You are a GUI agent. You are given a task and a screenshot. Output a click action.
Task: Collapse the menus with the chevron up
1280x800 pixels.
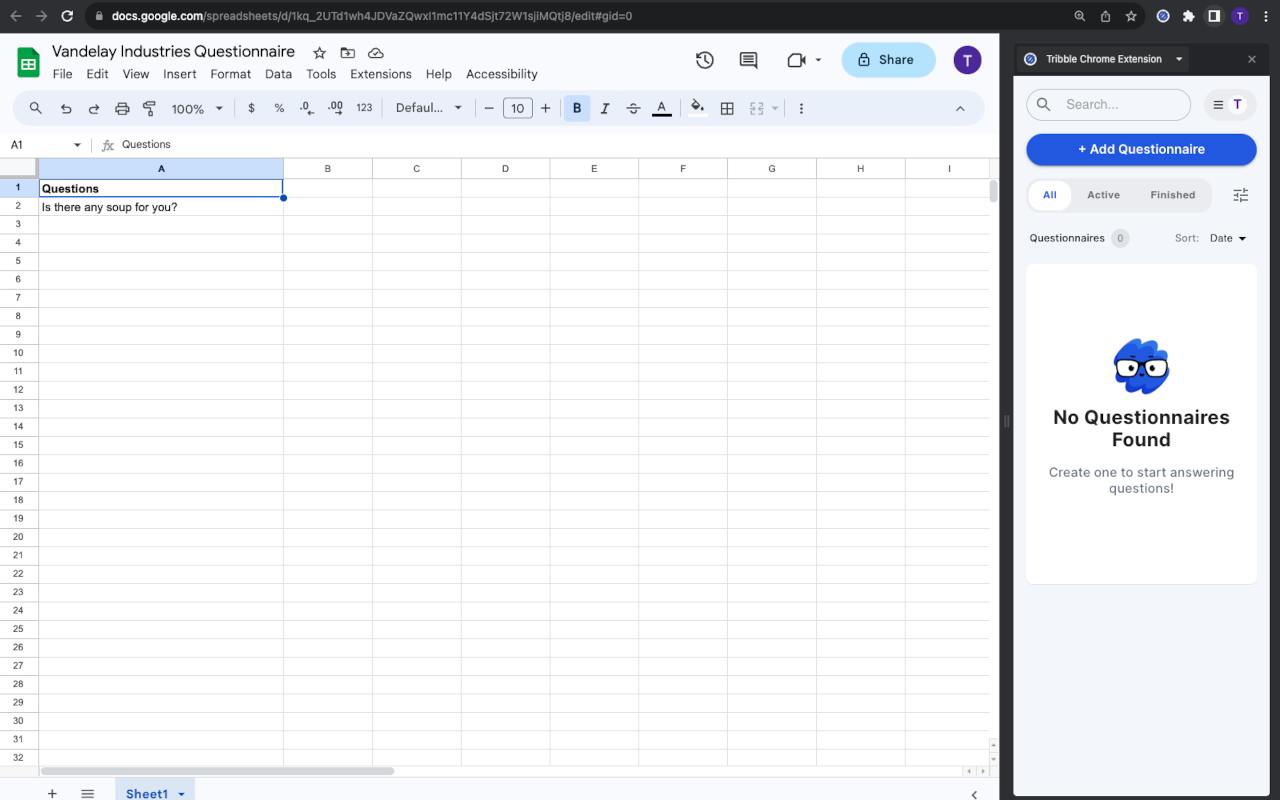click(x=960, y=108)
